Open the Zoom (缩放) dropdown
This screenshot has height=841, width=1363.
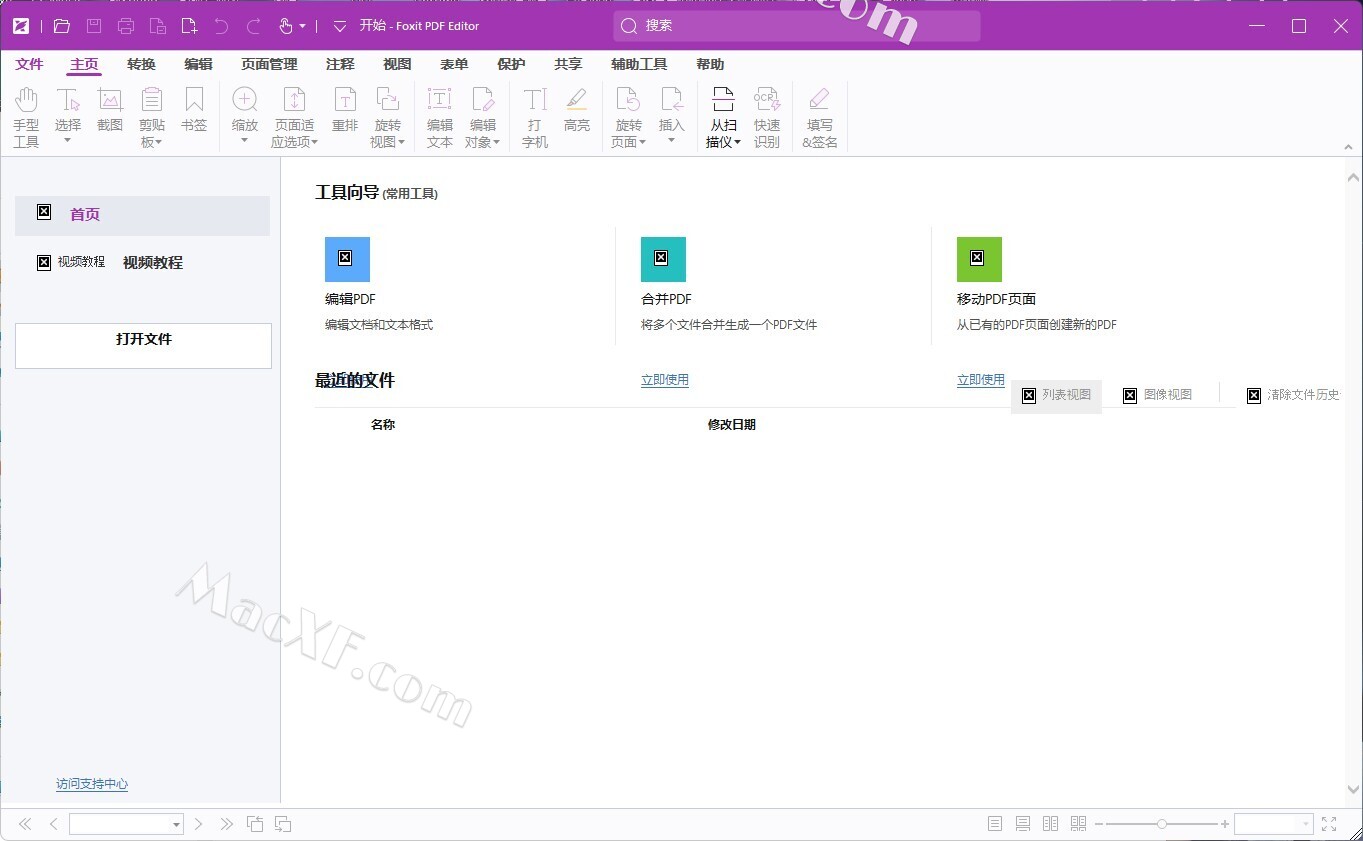[x=245, y=140]
